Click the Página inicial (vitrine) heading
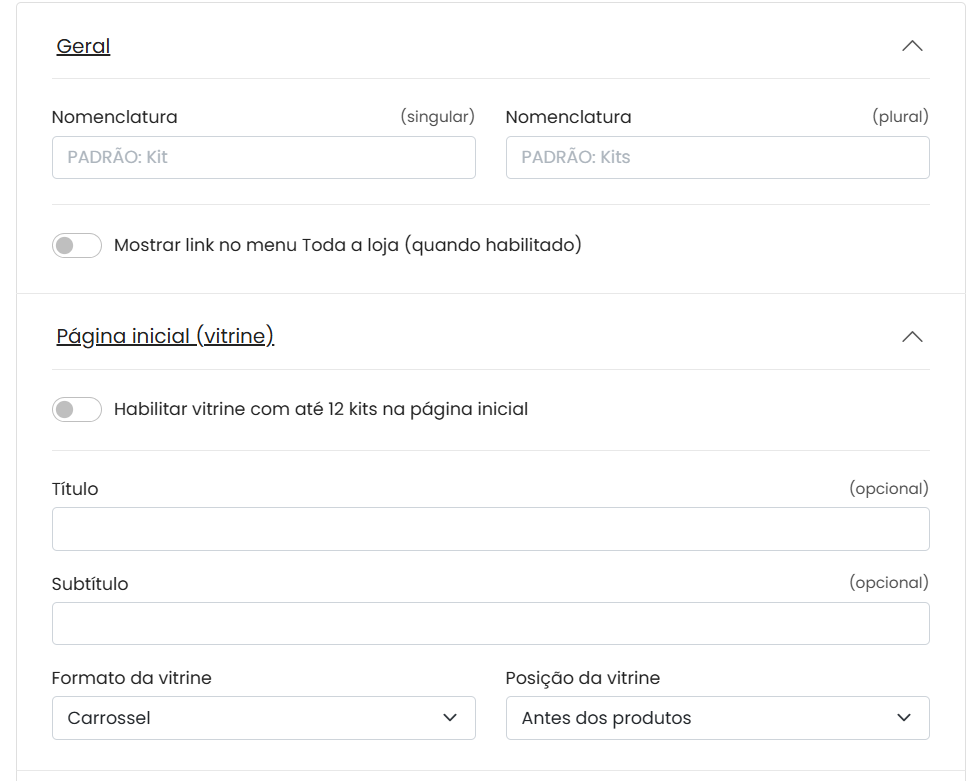This screenshot has width=980, height=781. tap(165, 337)
